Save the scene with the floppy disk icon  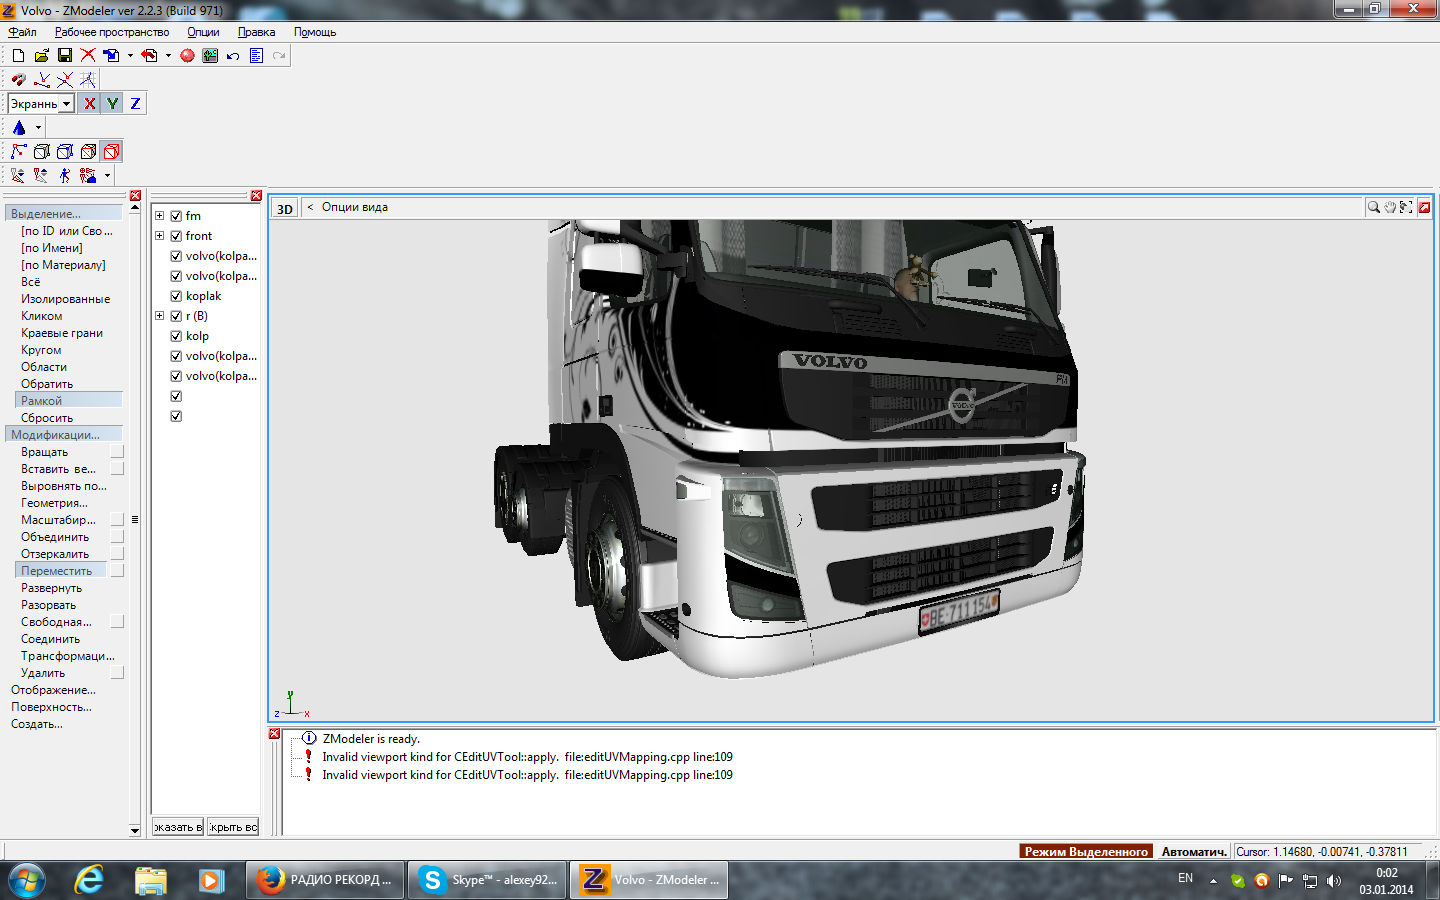pyautogui.click(x=65, y=56)
